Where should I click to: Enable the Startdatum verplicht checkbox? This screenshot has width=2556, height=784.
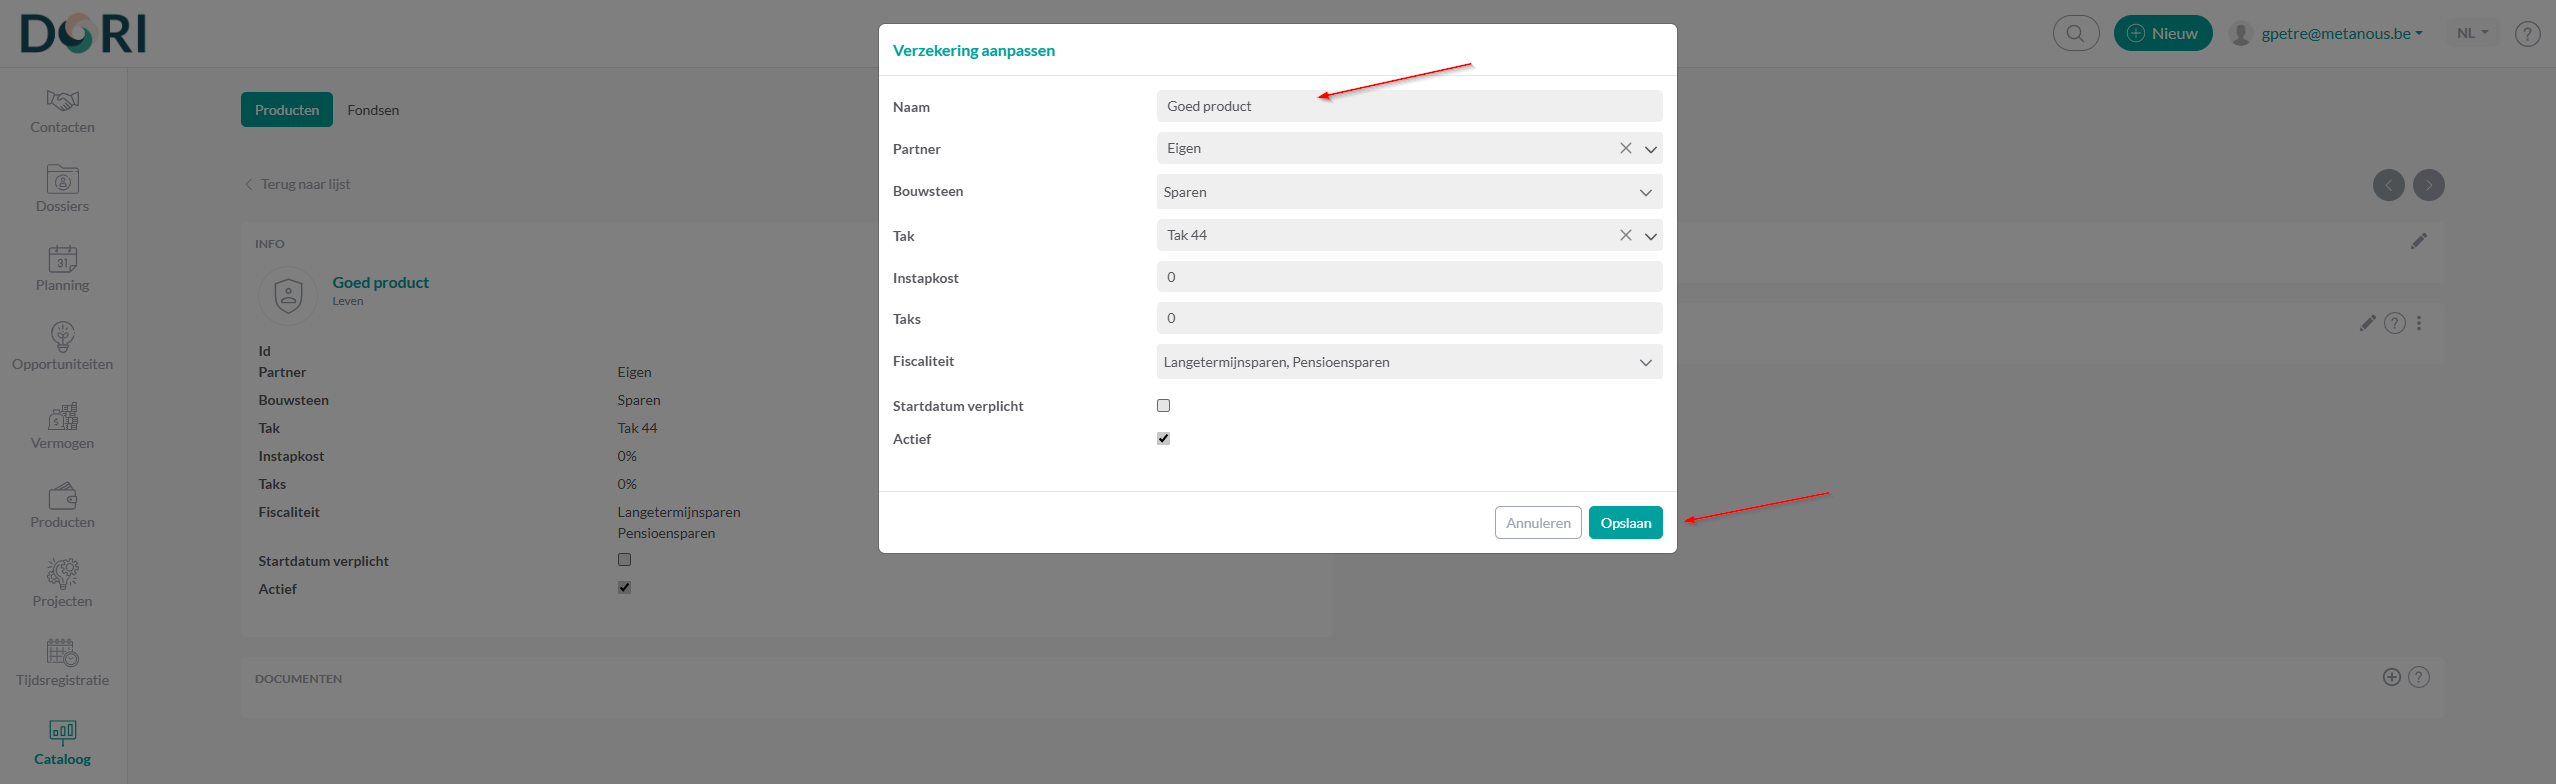coord(1162,404)
